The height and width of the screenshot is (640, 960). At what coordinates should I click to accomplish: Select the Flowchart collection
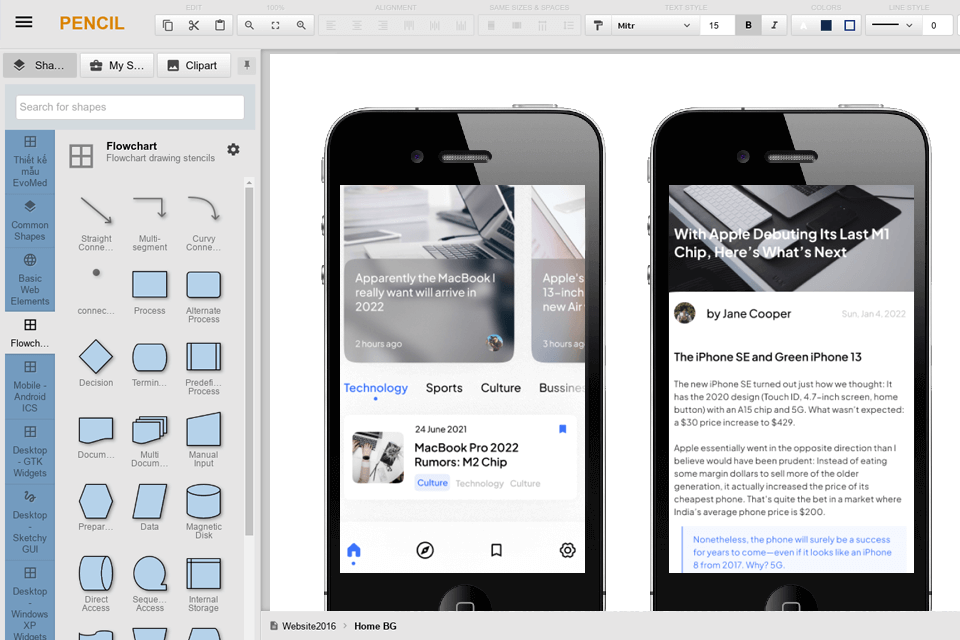pos(30,333)
